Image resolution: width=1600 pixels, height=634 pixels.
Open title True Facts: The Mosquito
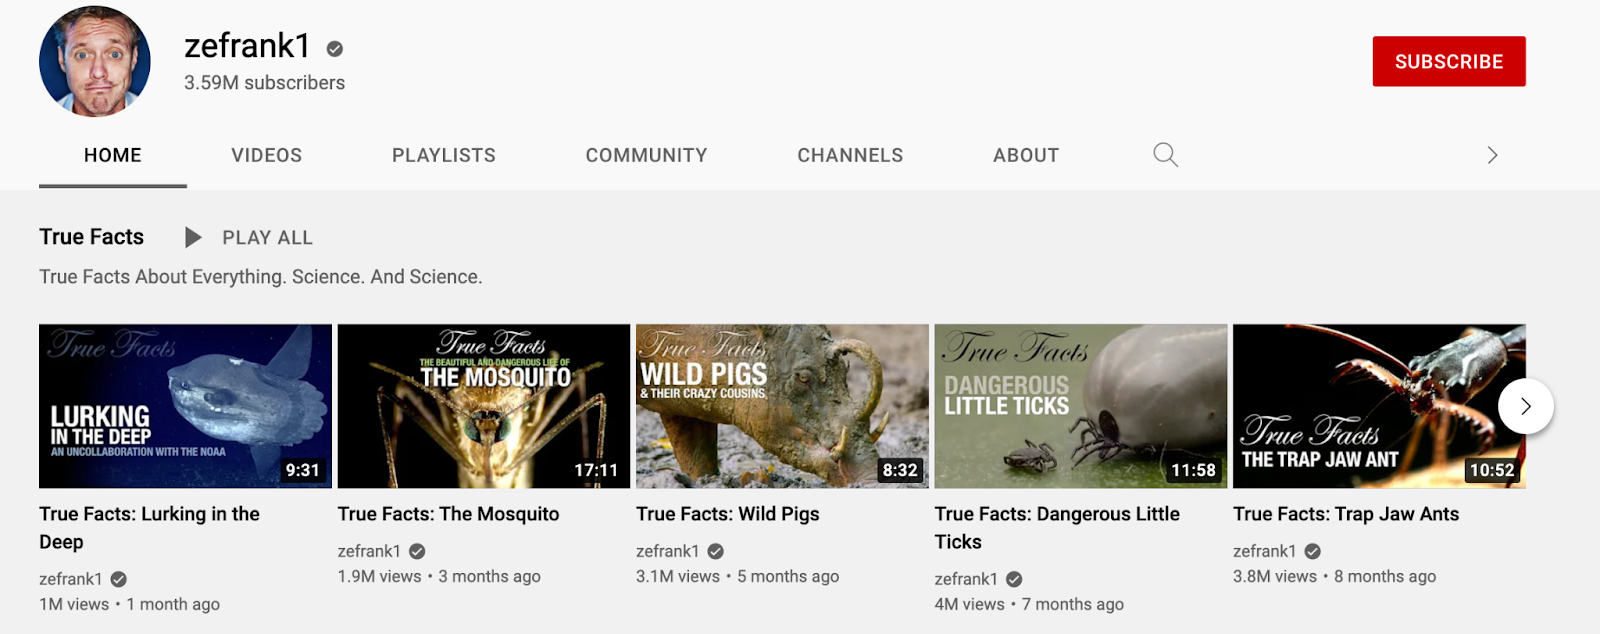(449, 514)
